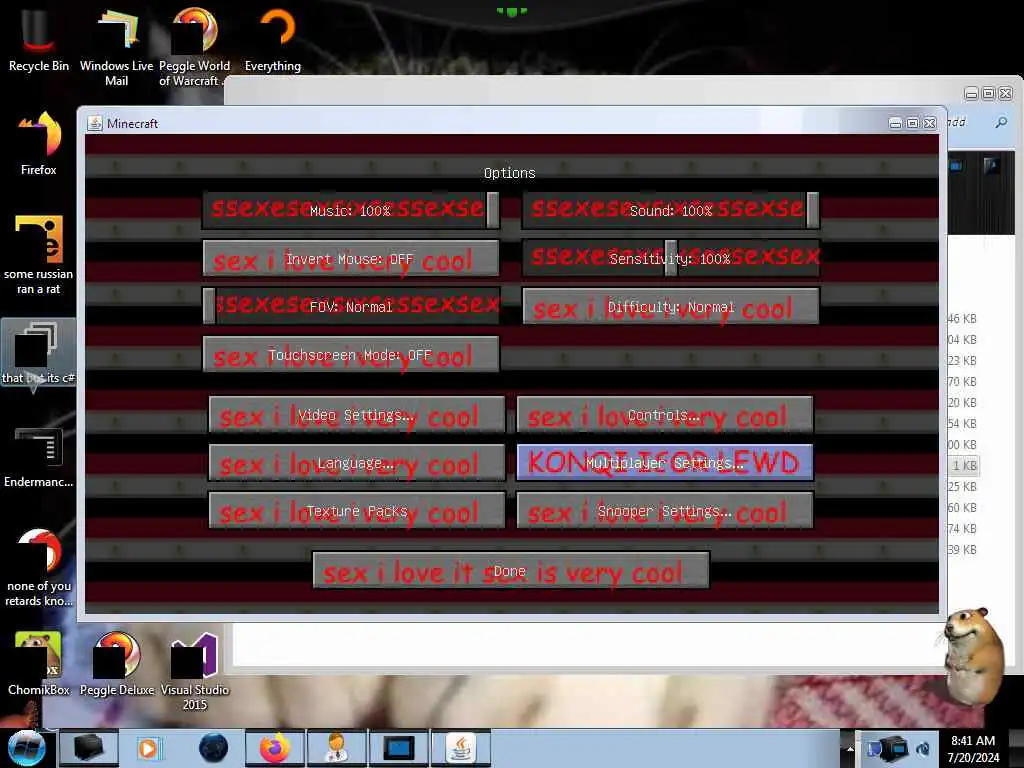
Task: Open Visual Studio 2015 shortcut
Action: pyautogui.click(x=194, y=671)
